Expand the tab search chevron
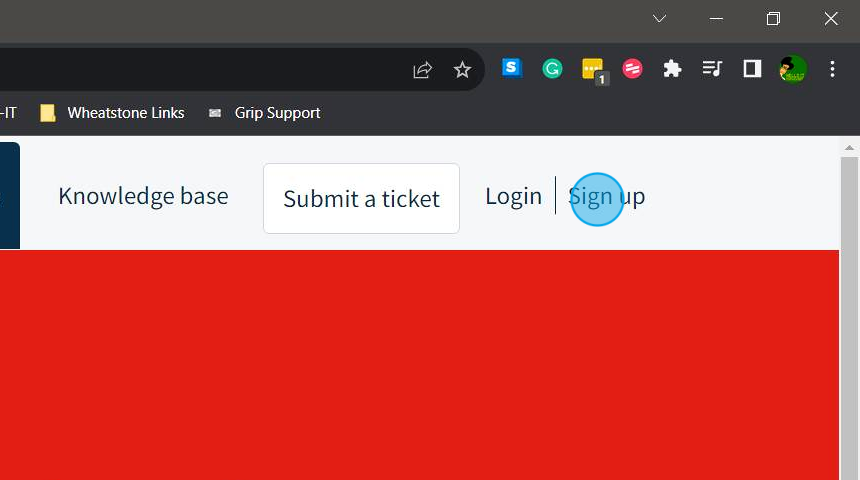Image resolution: width=860 pixels, height=480 pixels. click(x=659, y=19)
